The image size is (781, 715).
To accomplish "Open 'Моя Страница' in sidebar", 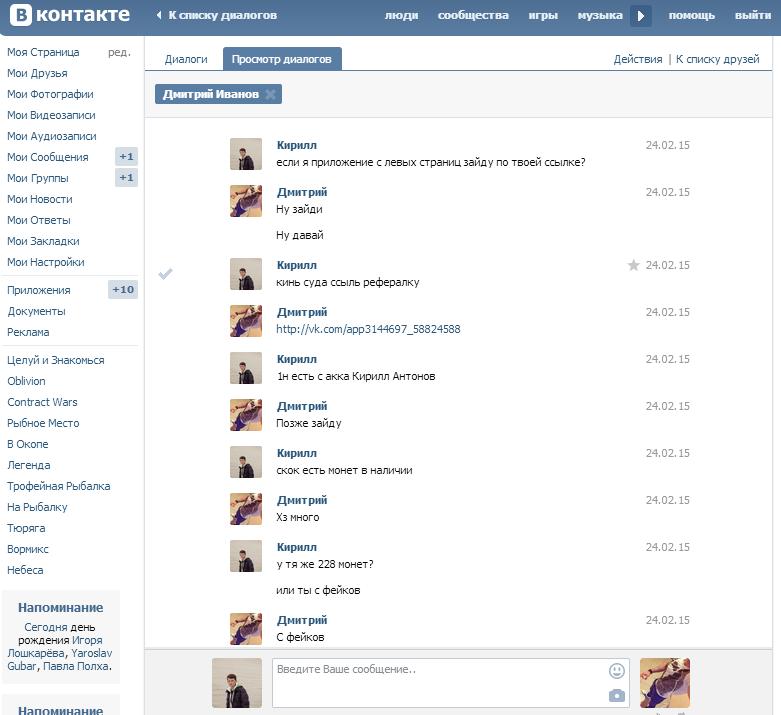I will click(x=43, y=52).
